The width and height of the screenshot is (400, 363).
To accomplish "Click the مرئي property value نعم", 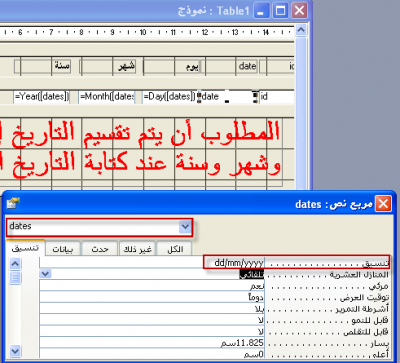I will pyautogui.click(x=152, y=286).
